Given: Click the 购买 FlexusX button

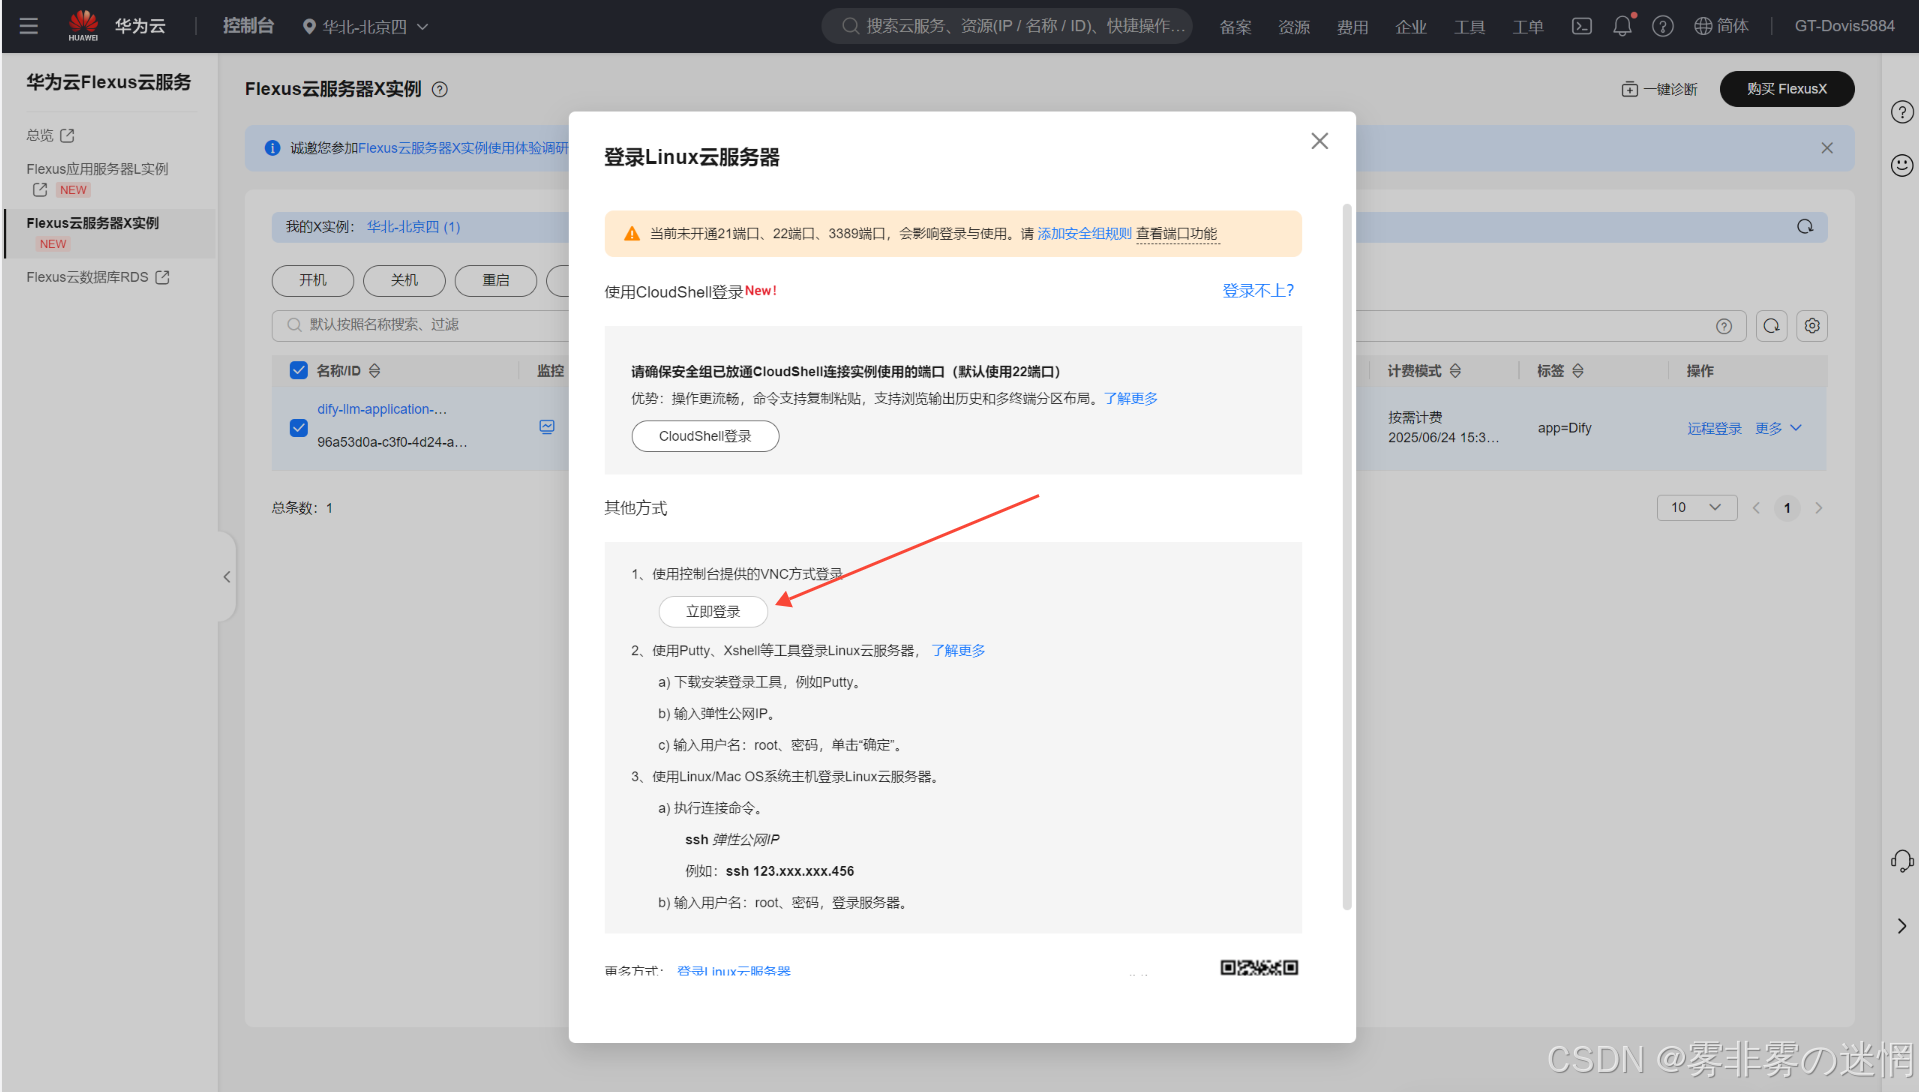Looking at the screenshot, I should pos(1786,89).
